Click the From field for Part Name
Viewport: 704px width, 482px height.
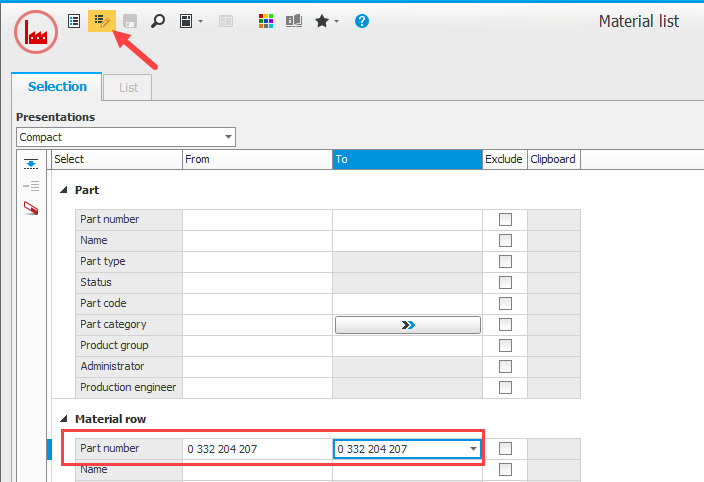(x=257, y=241)
